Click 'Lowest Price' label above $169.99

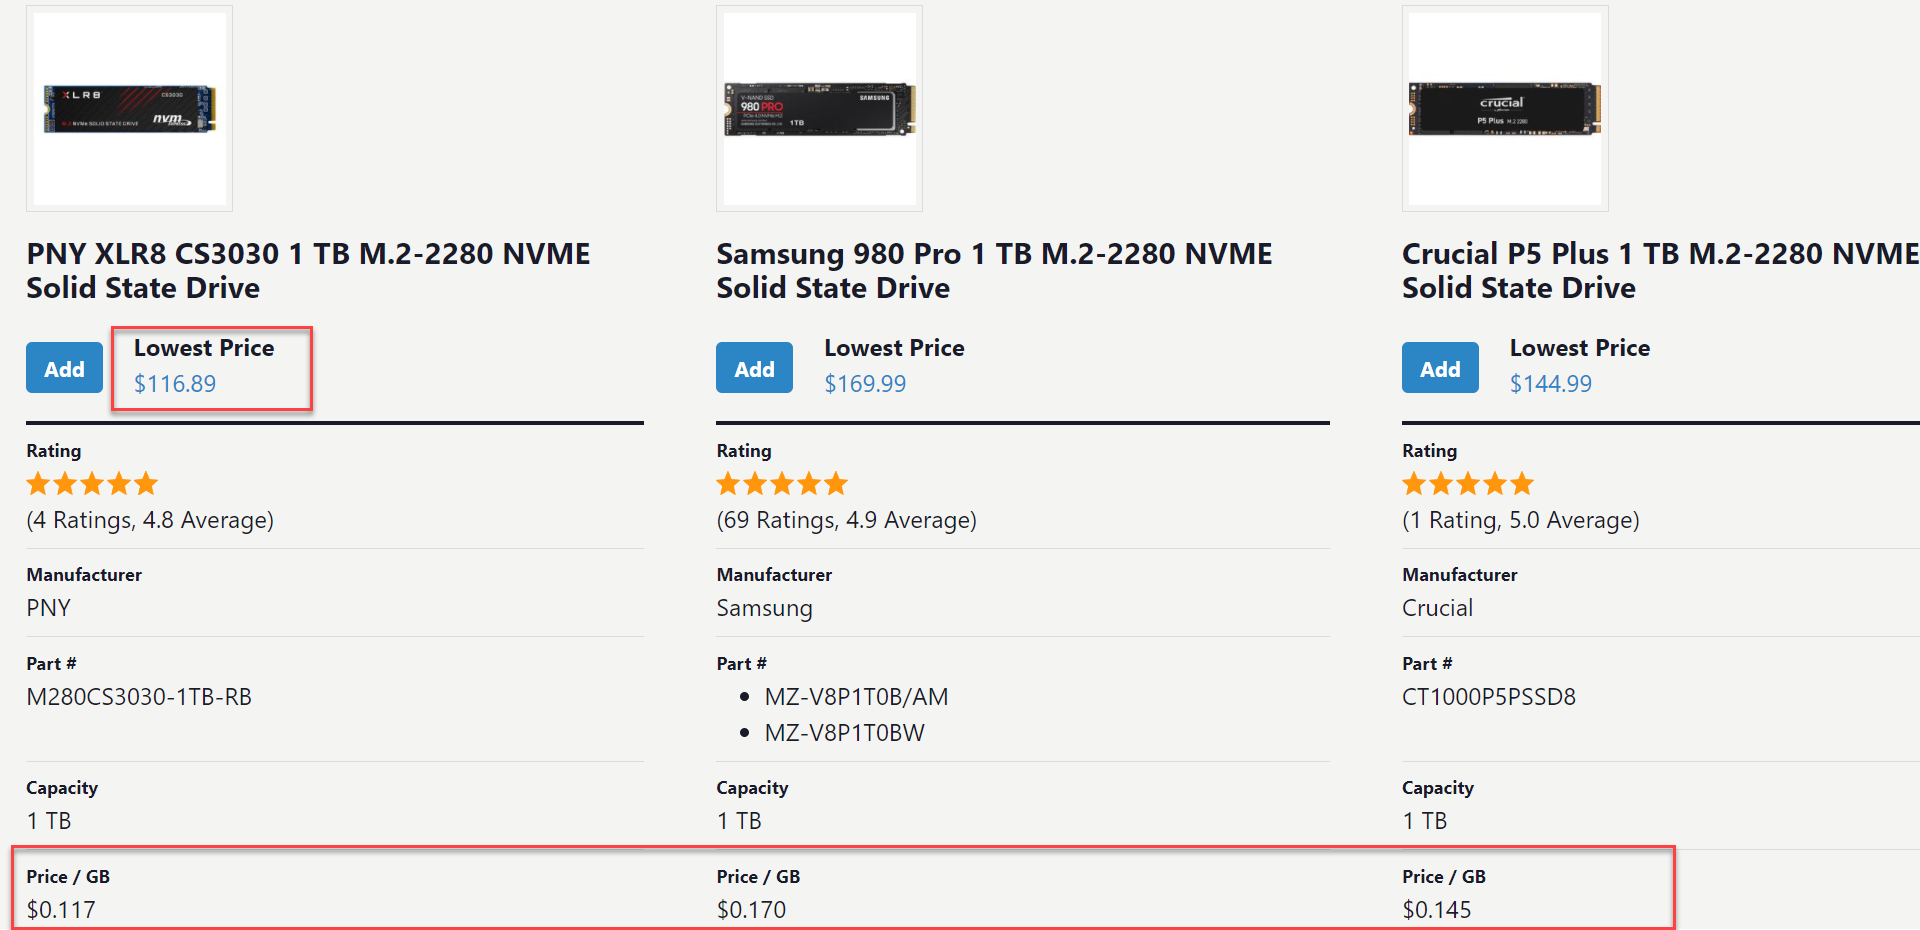tap(894, 348)
